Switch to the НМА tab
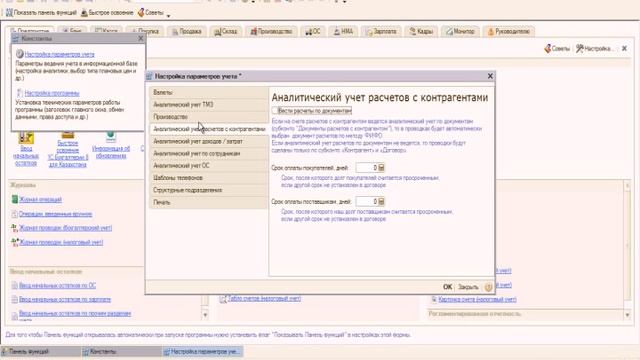 pos(343,31)
